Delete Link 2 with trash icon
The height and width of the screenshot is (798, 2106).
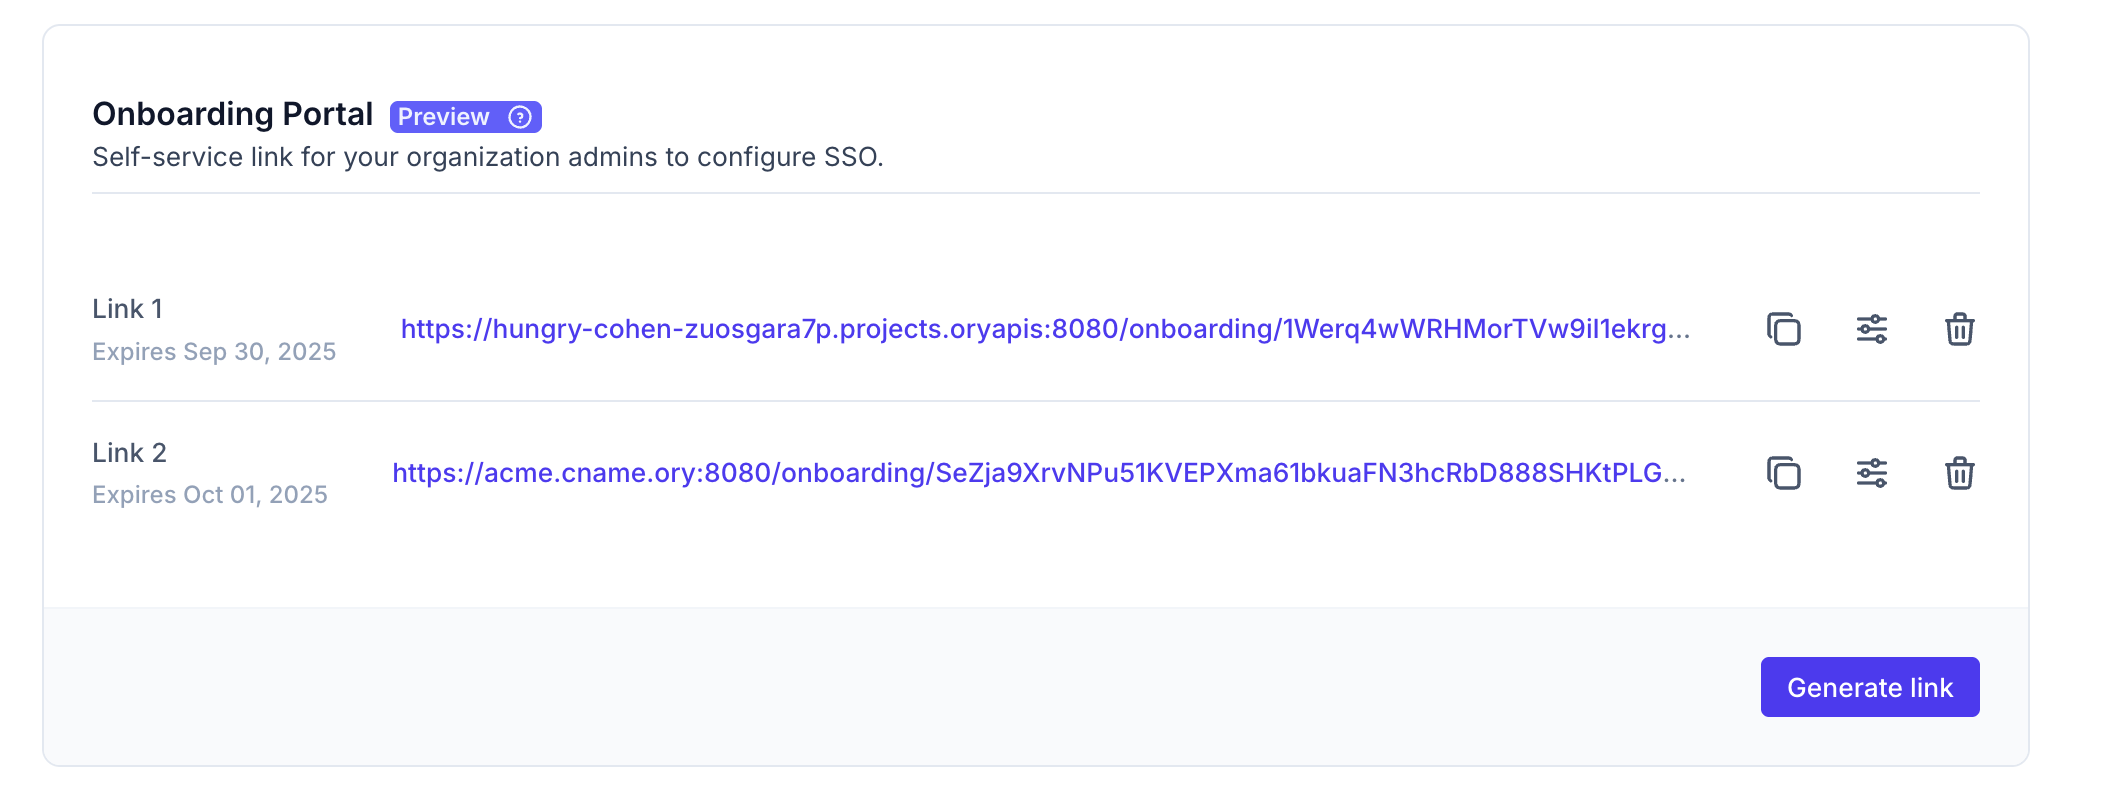coord(1959,473)
